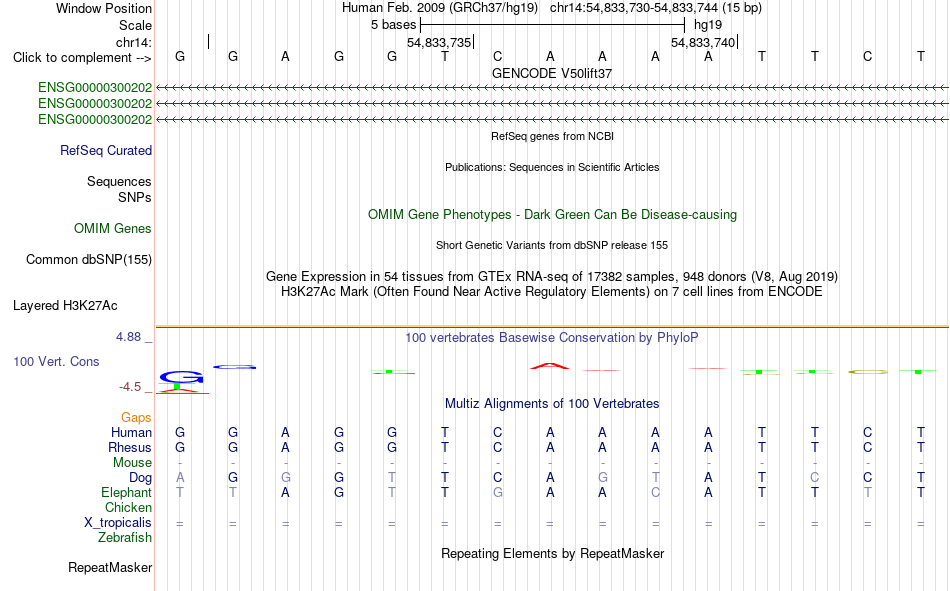Select the 'Chicken' alignment row label
The image size is (950, 591).
tap(128, 508)
